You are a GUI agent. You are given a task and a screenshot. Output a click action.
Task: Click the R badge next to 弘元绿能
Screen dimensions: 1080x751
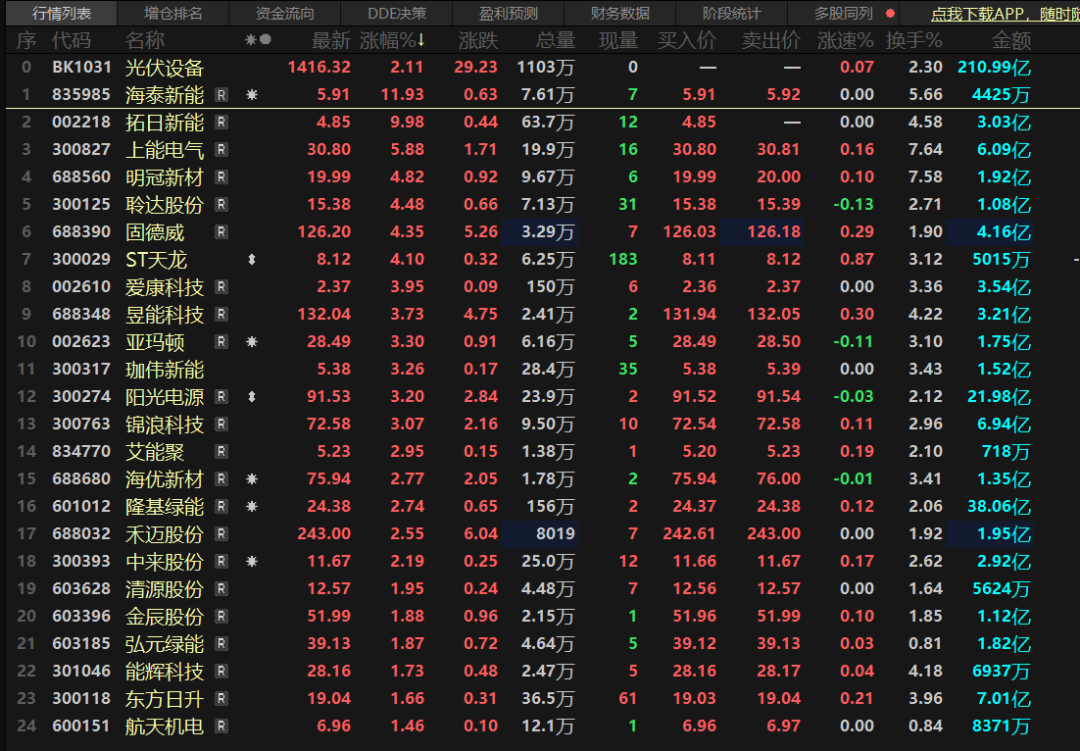coord(221,644)
